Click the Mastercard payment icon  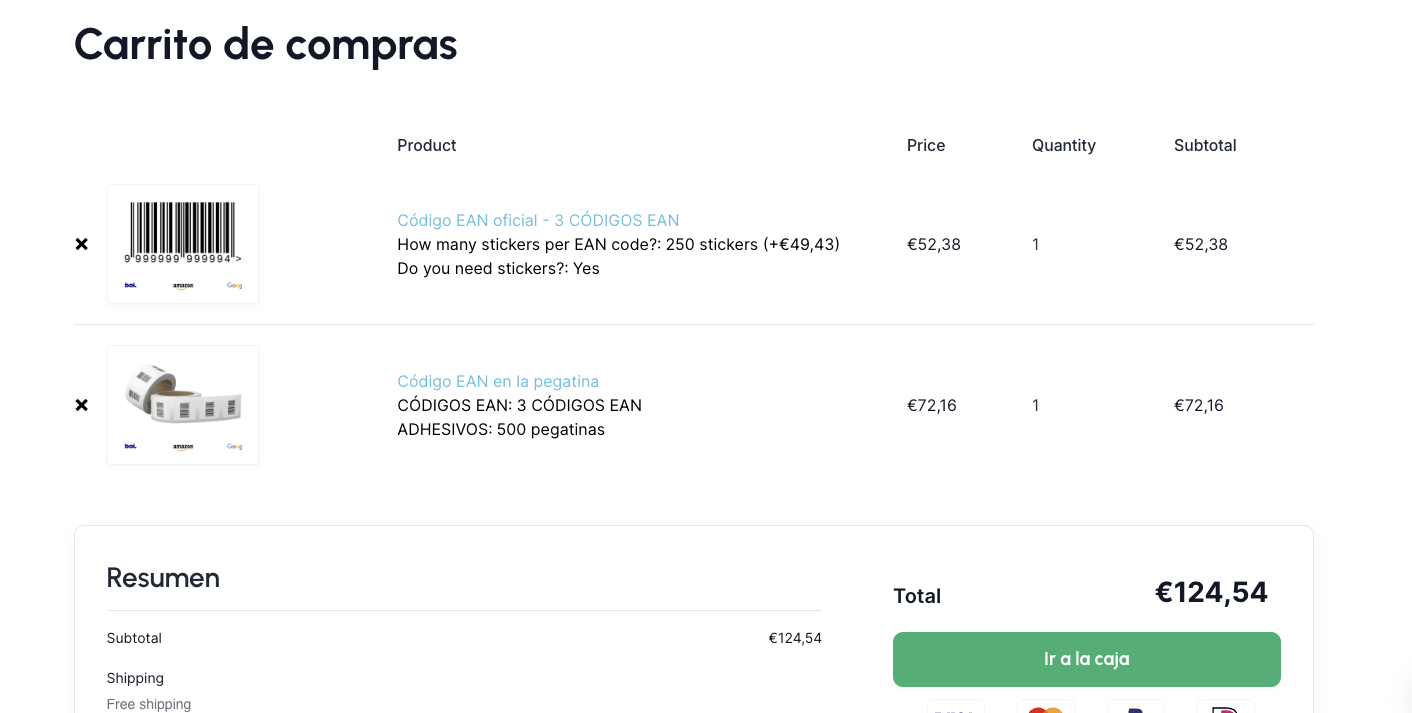click(x=1045, y=707)
